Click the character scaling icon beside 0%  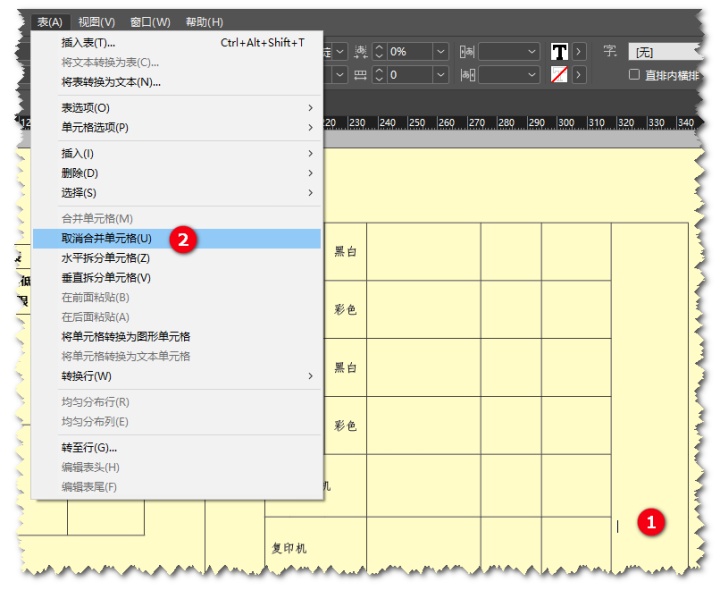[360, 51]
